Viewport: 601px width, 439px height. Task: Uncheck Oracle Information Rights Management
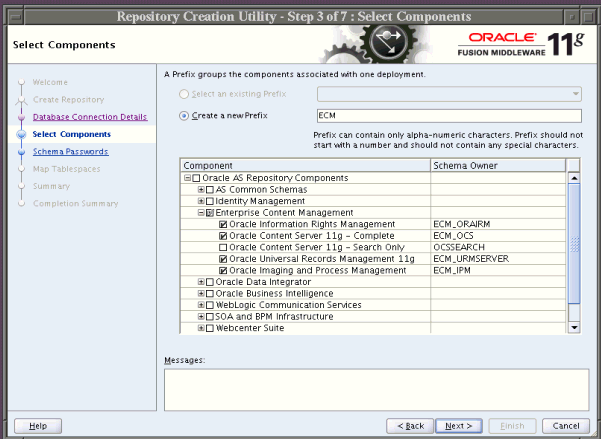pyautogui.click(x=223, y=224)
